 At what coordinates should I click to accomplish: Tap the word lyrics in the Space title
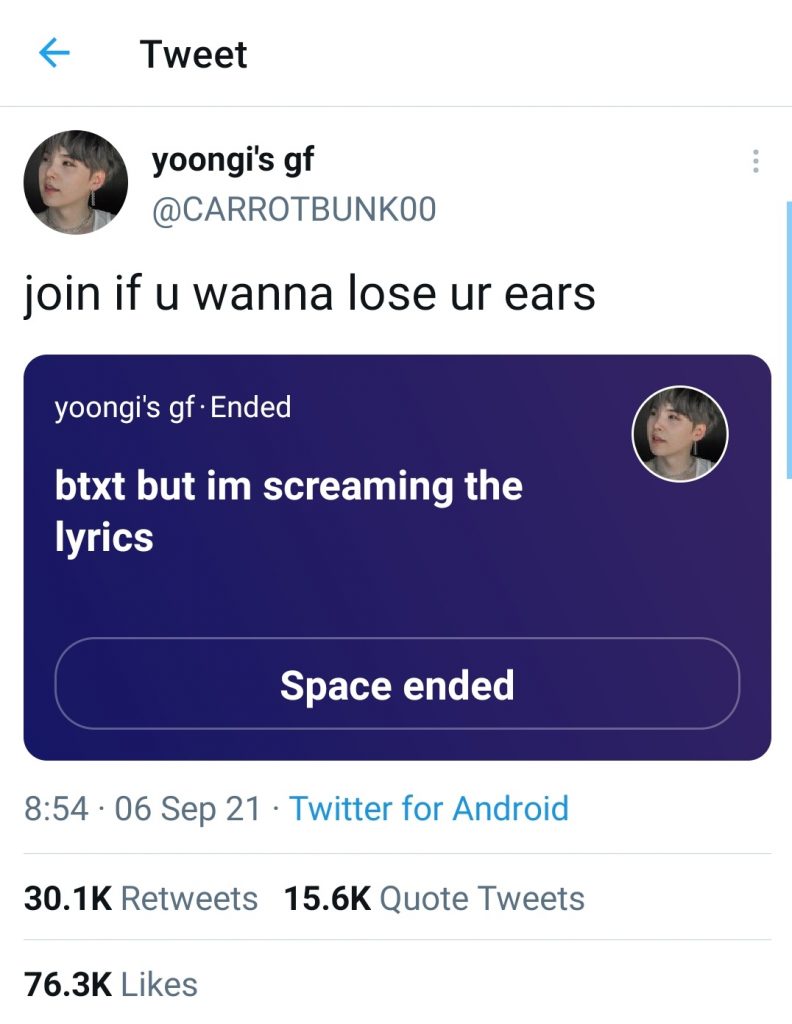(x=104, y=537)
